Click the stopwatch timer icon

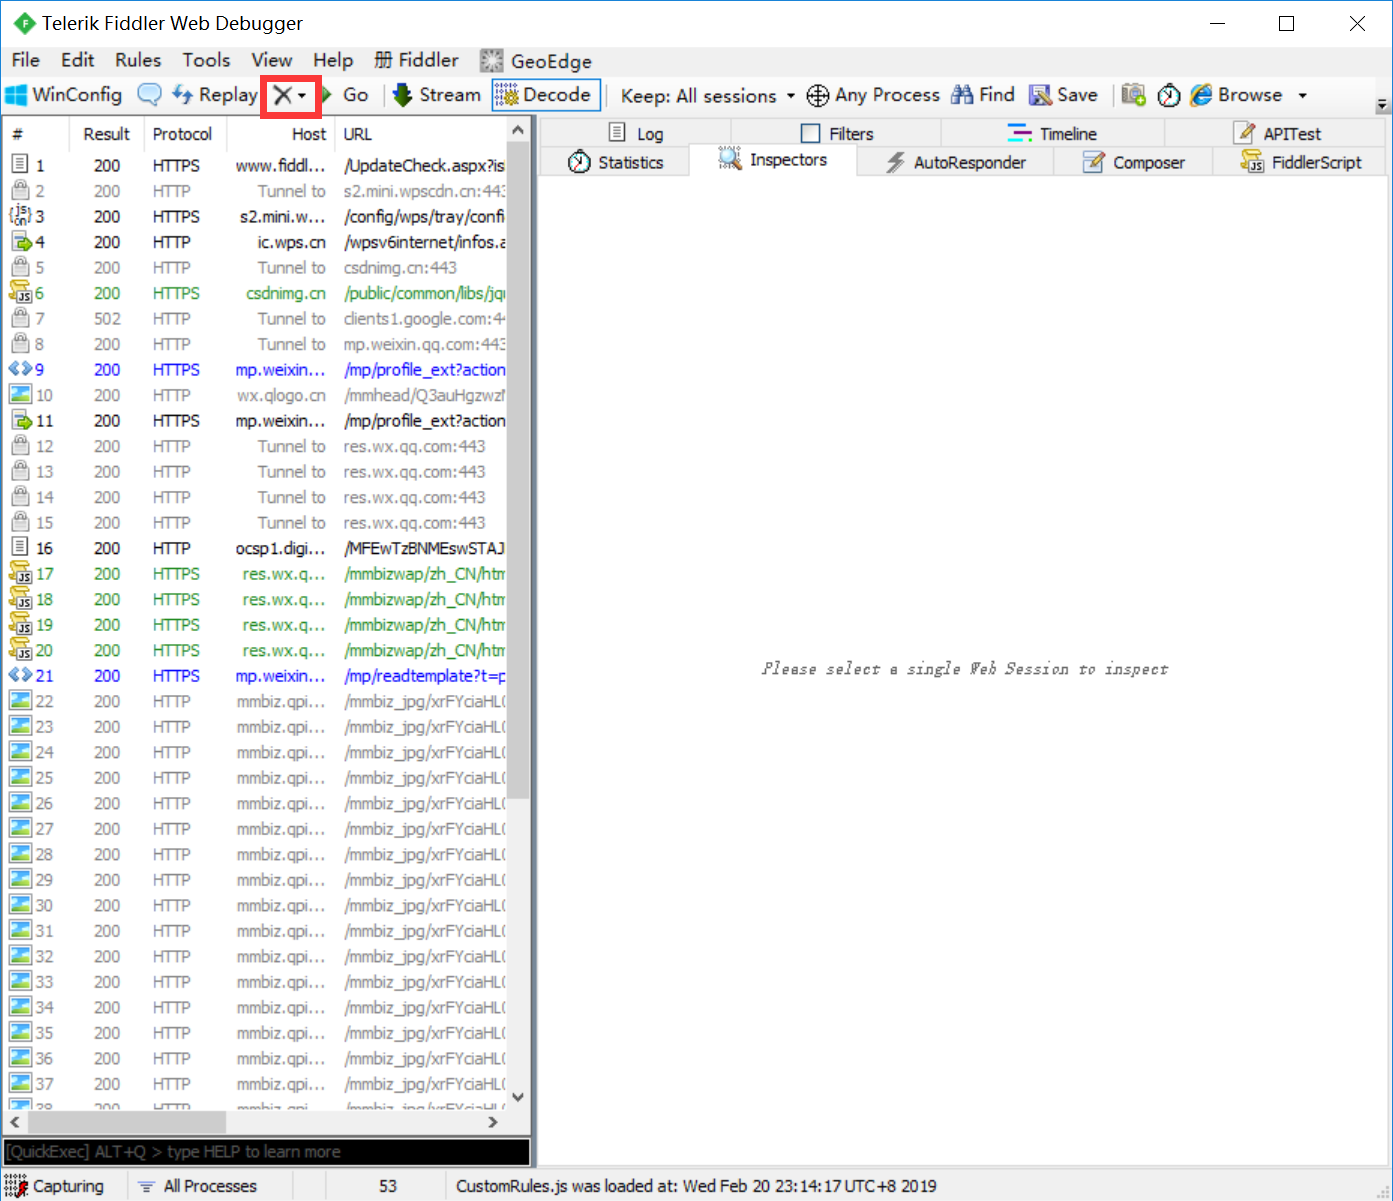pos(1169,95)
